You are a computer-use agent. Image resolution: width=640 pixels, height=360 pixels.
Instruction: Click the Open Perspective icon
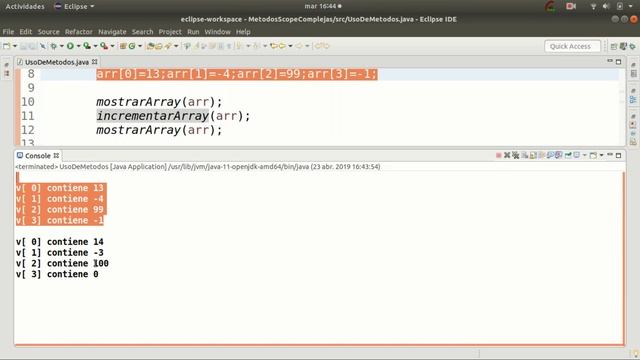click(x=613, y=47)
